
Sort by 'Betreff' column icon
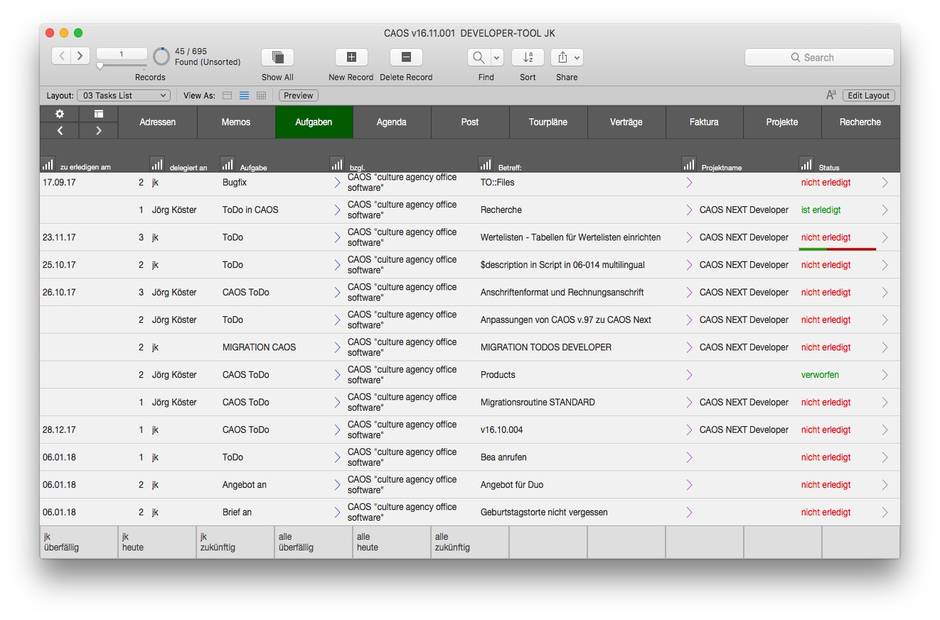(486, 164)
